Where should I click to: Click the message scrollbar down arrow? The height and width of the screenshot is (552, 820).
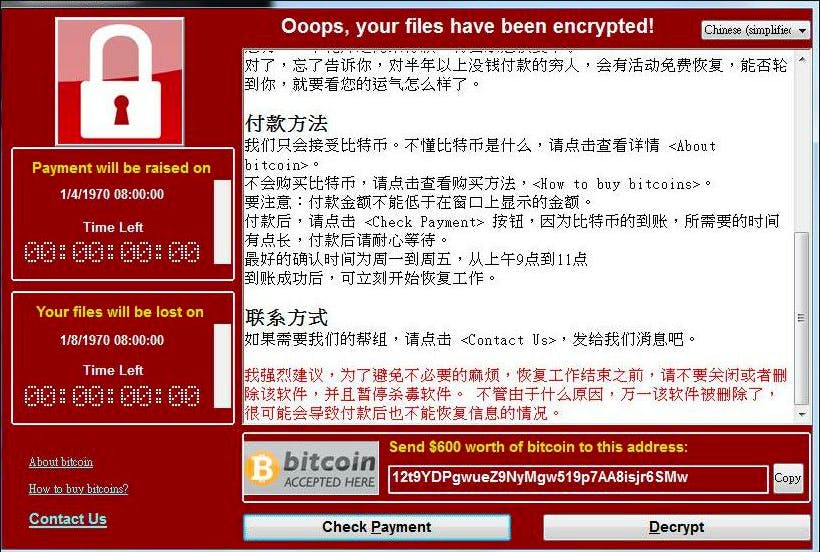[x=802, y=415]
